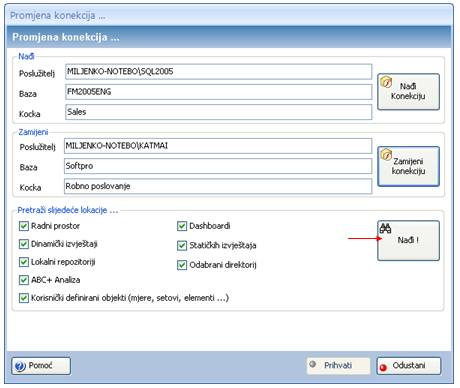
Task: Click the red dot icon on Odustani
Action: coord(383,367)
